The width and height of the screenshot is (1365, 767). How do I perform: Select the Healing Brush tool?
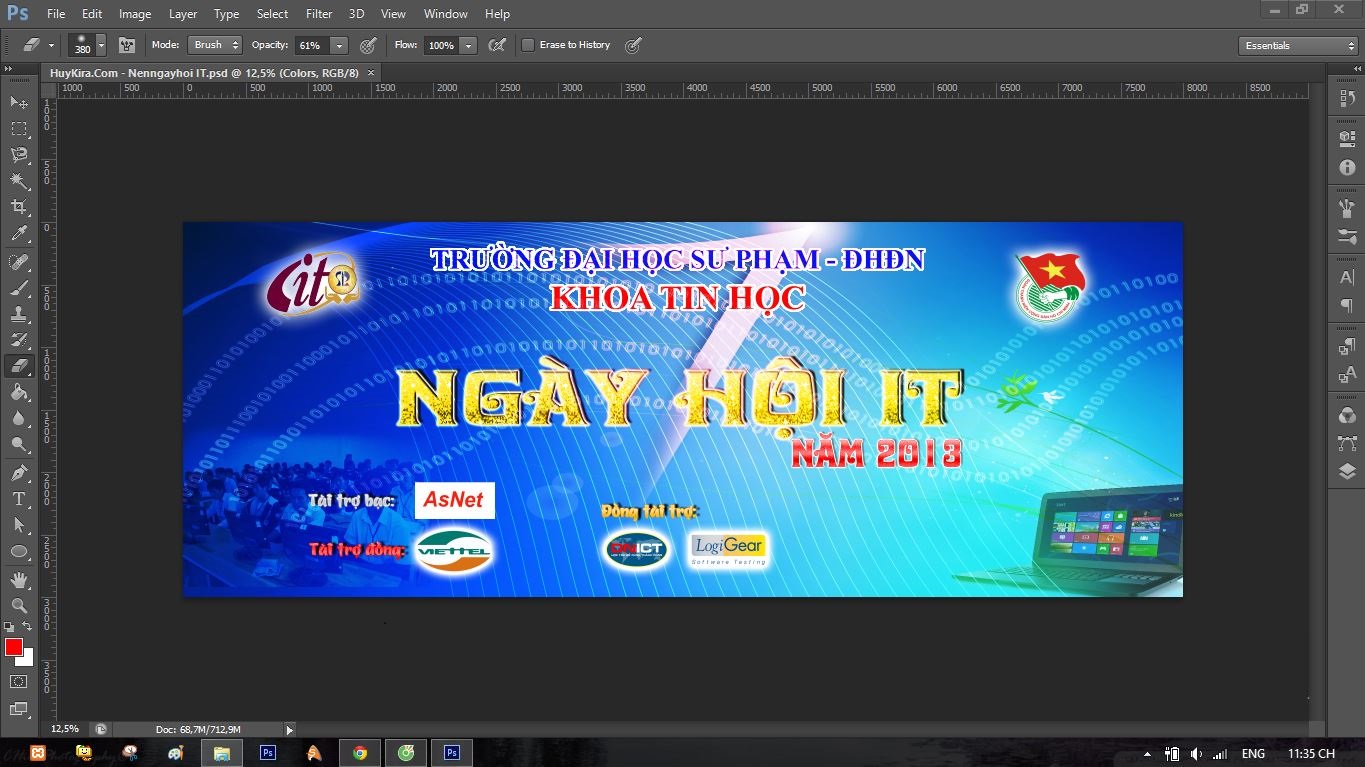pos(19,262)
